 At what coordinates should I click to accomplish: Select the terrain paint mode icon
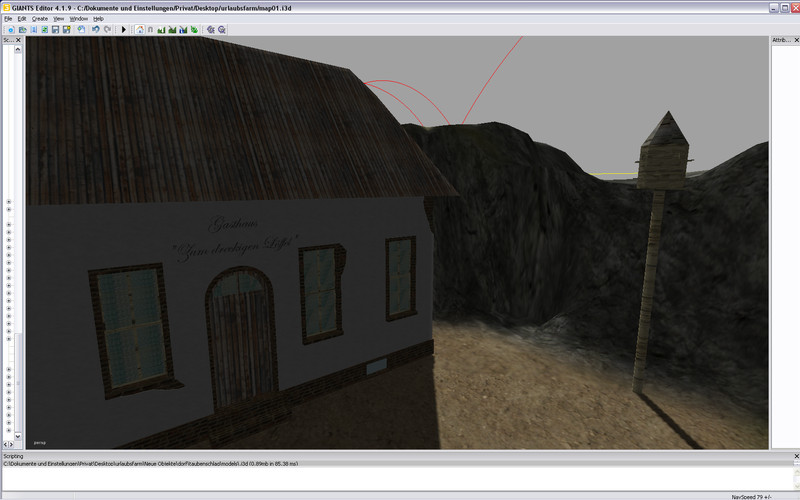tap(172, 30)
